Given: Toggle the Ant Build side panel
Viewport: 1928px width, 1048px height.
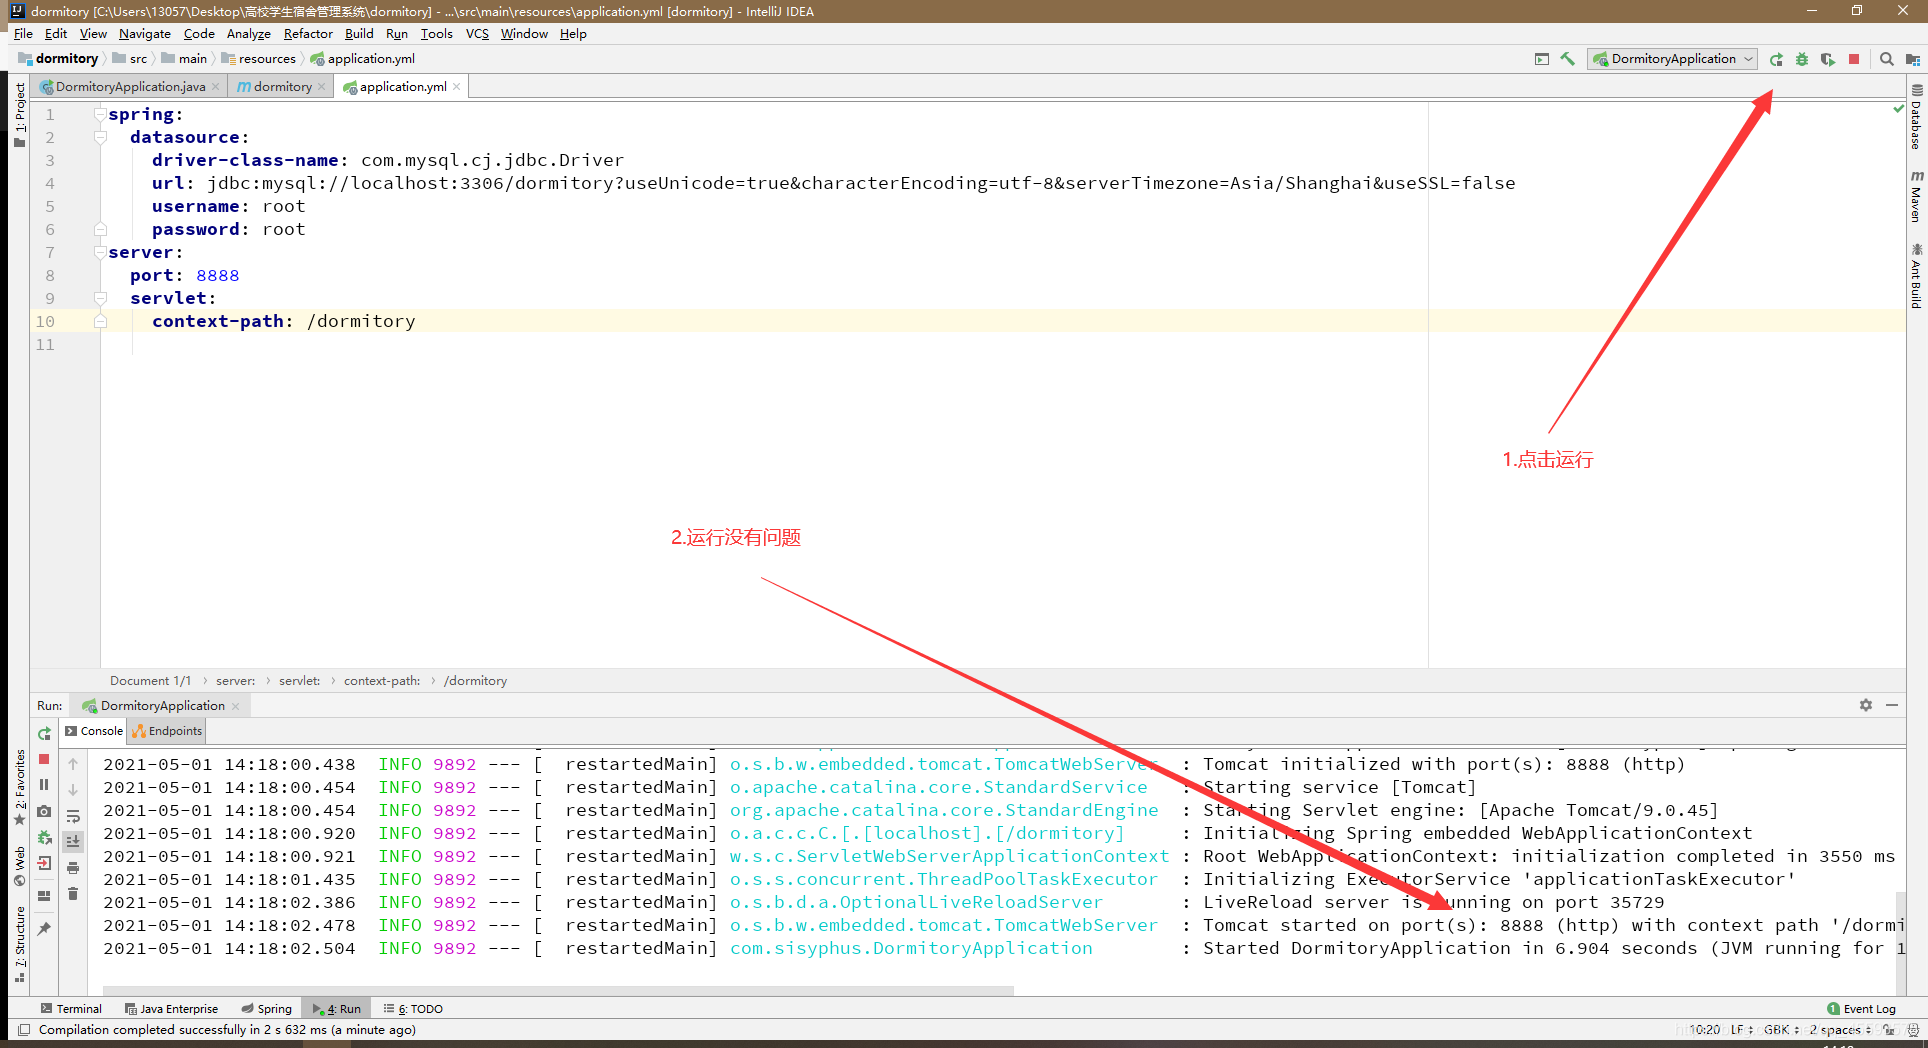Looking at the screenshot, I should click(1916, 275).
